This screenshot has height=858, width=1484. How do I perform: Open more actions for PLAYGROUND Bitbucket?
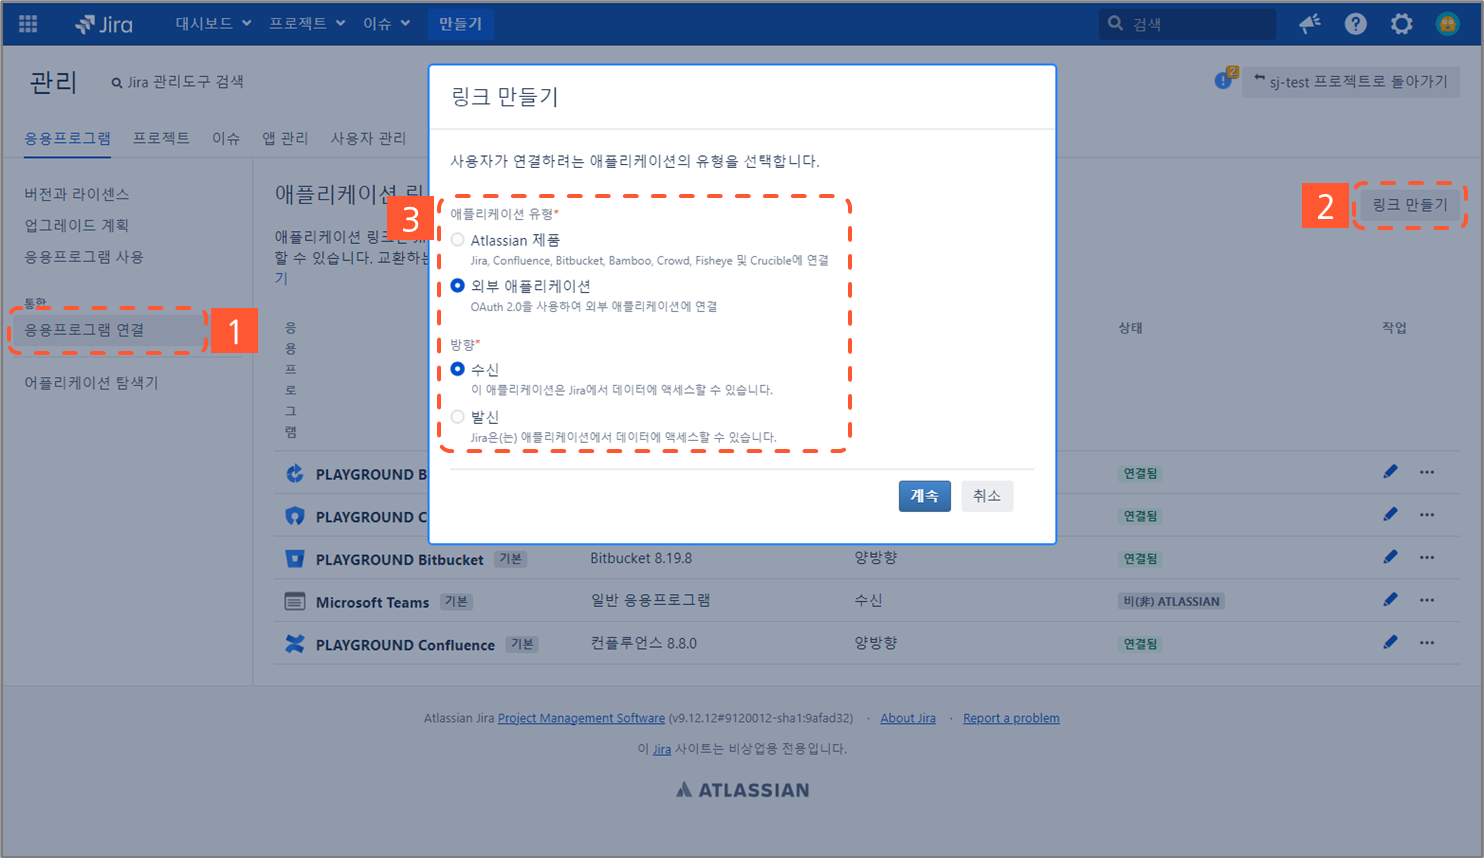(x=1427, y=557)
